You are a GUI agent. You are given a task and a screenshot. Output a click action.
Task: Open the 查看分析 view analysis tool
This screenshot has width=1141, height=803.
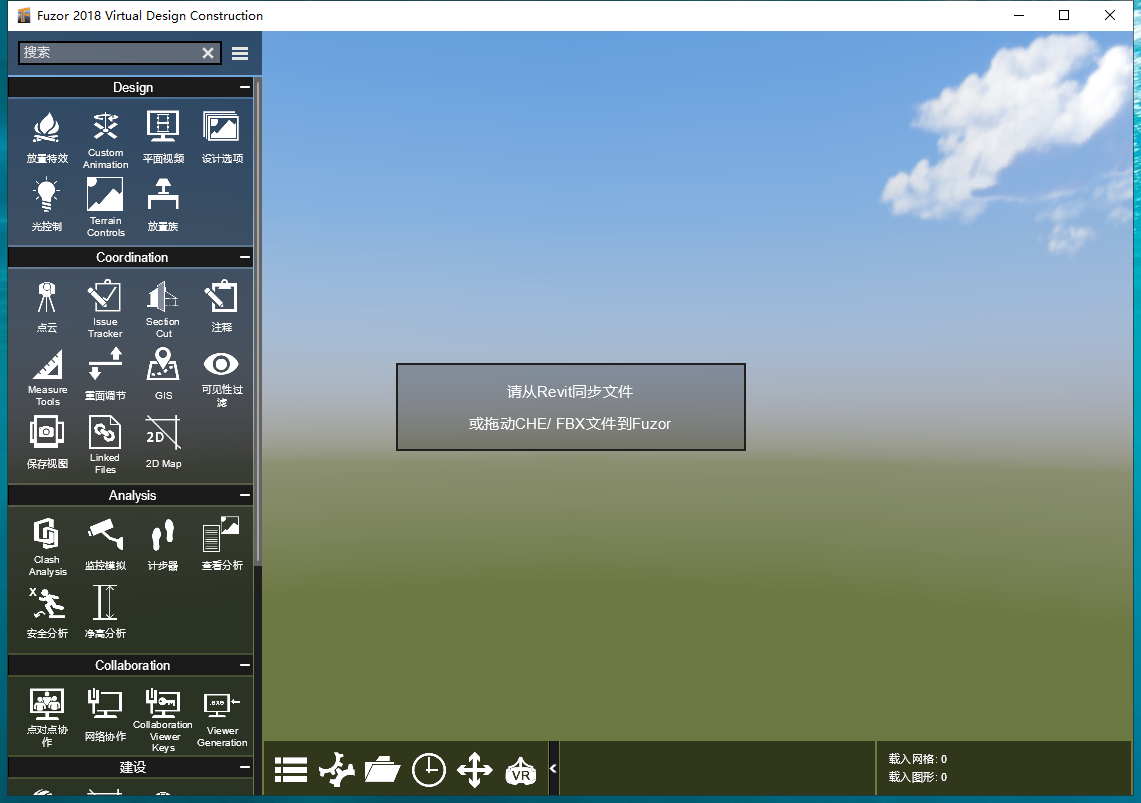(x=222, y=544)
